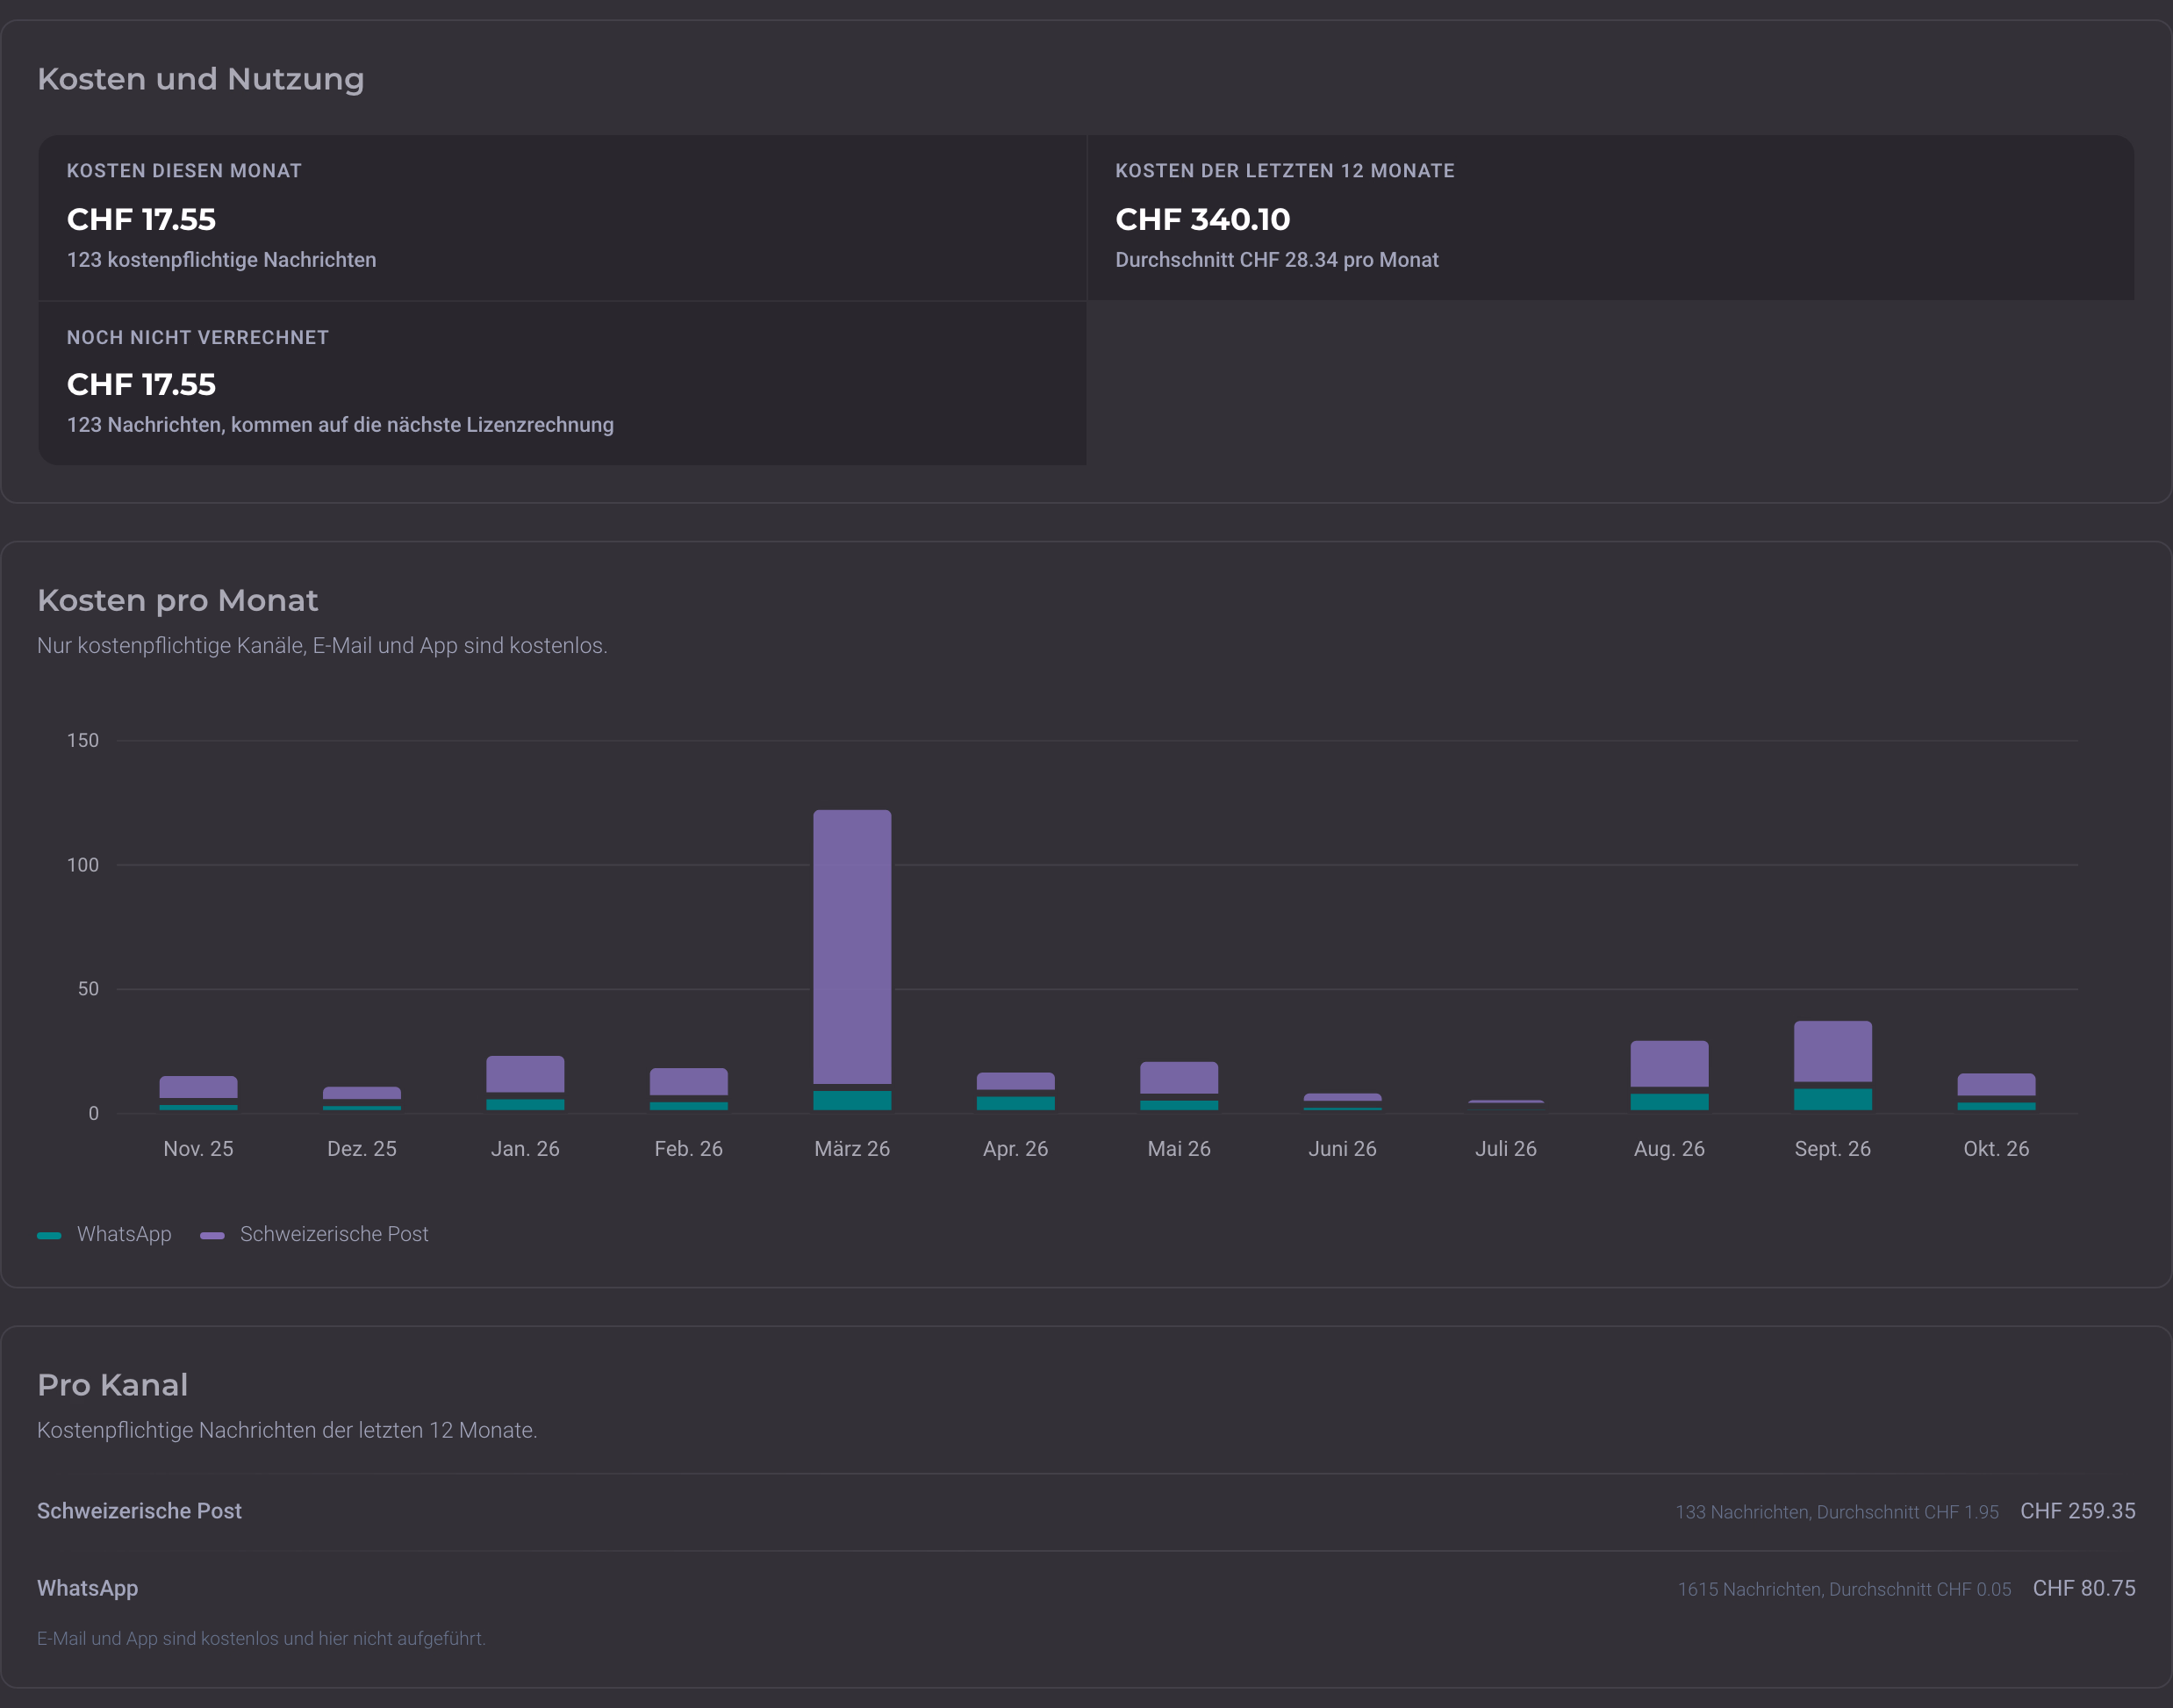
Task: Click the teal WhatsApp legend color marker
Action: pyautogui.click(x=49, y=1235)
